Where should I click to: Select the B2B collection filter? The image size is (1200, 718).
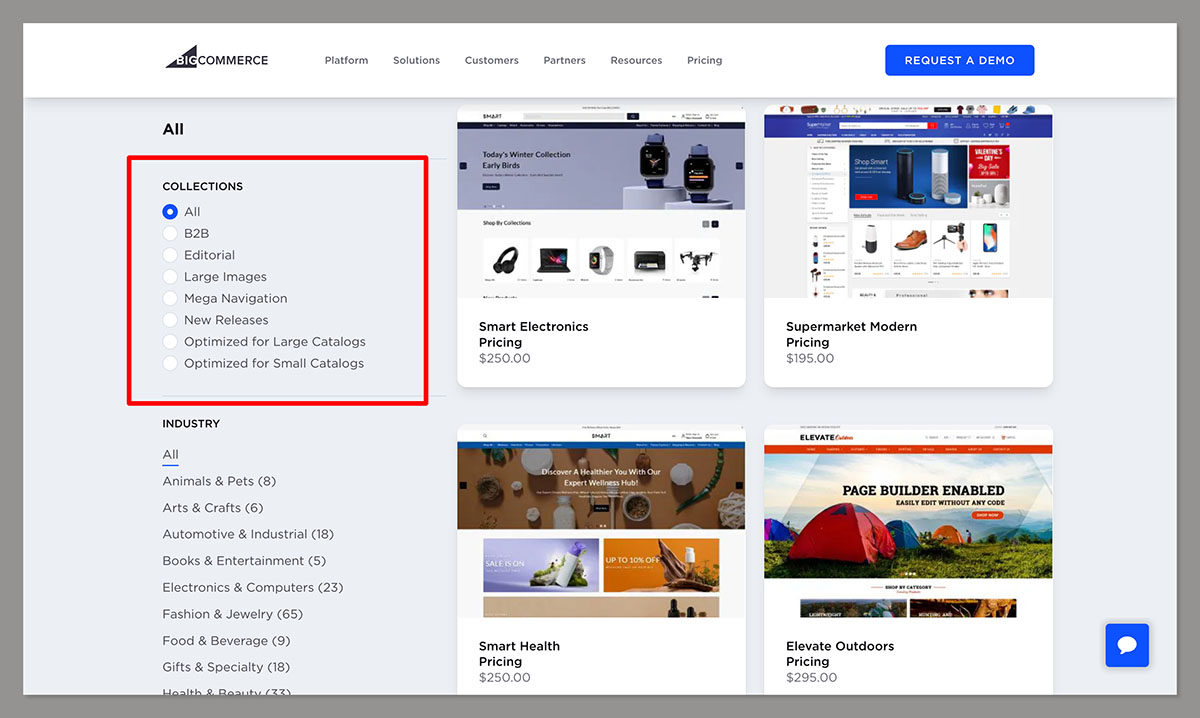(x=170, y=233)
